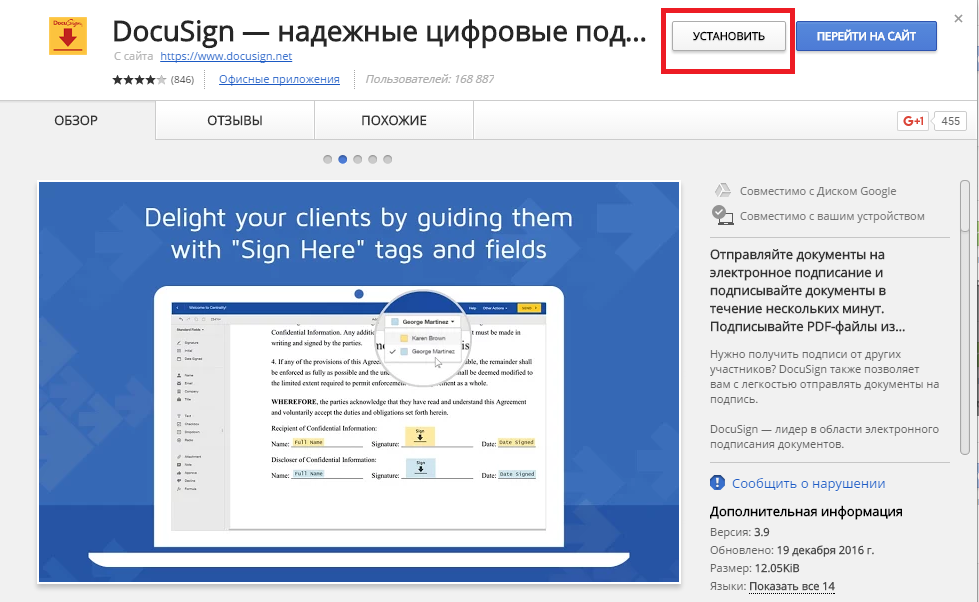Click the 846 reviews count
The height and width of the screenshot is (602, 979).
click(182, 79)
